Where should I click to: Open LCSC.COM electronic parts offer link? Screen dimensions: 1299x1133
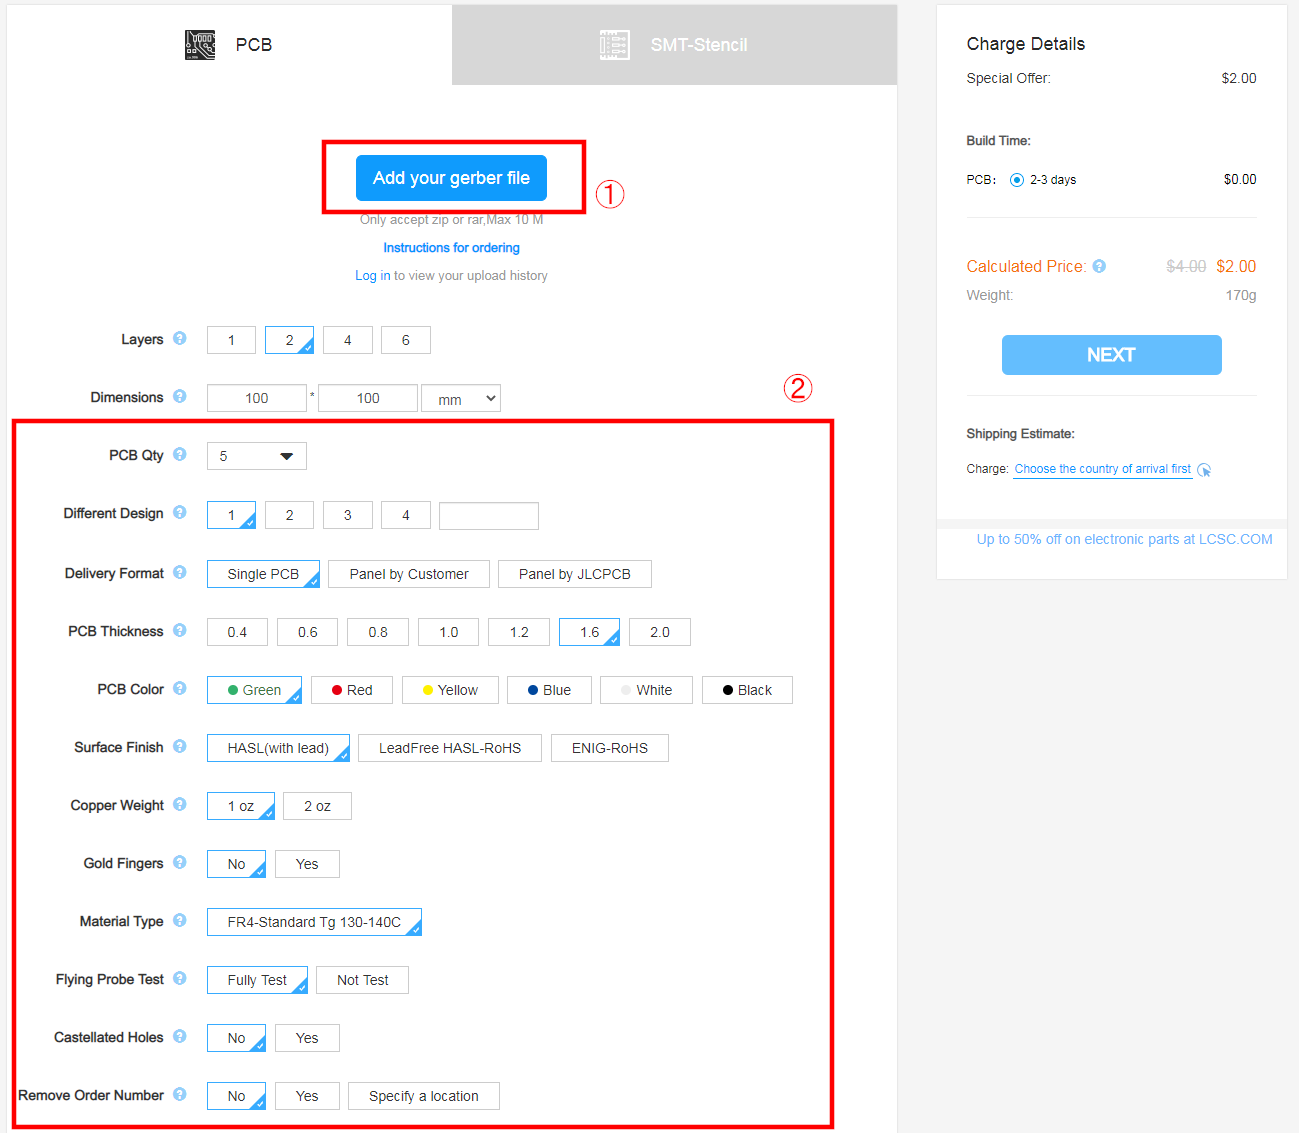(x=1125, y=539)
